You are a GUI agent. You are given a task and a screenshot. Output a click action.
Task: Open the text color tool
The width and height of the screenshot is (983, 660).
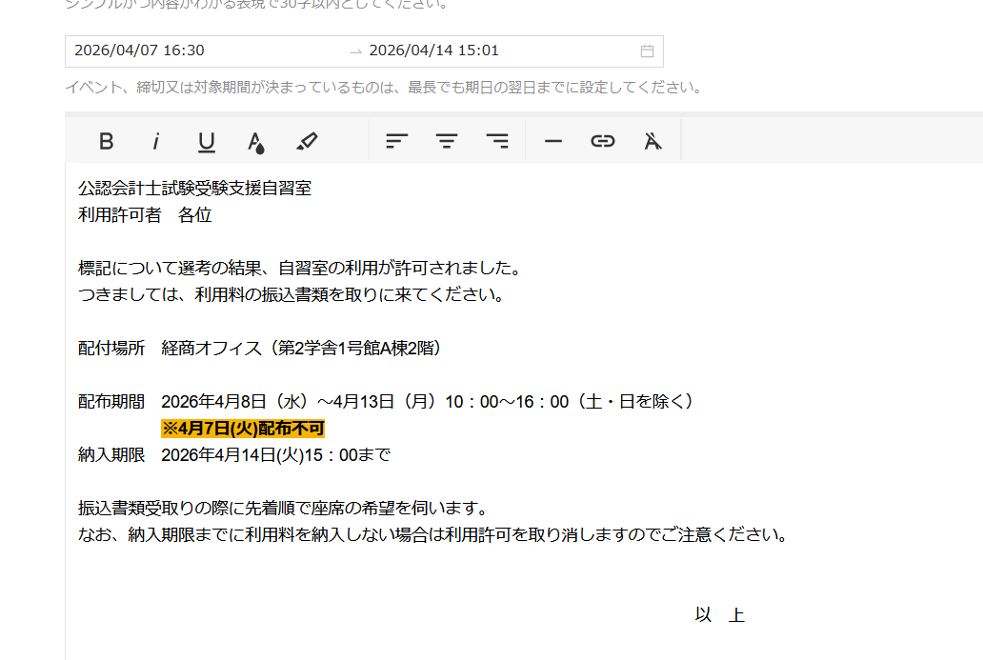[256, 142]
